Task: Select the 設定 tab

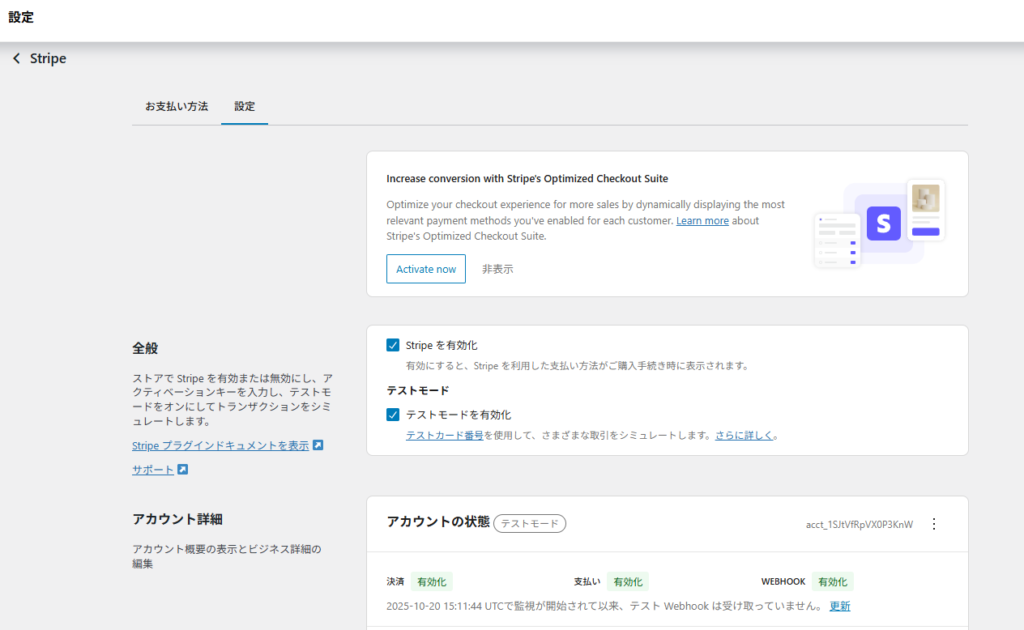Action: pyautogui.click(x=244, y=106)
